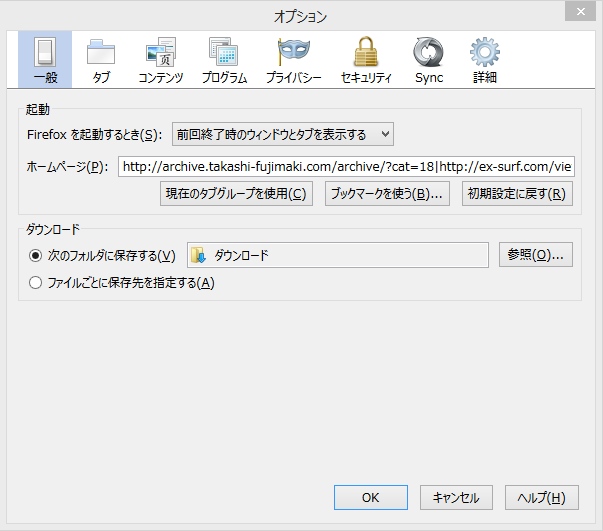Click the download folder icon
The image size is (603, 531).
(198, 255)
